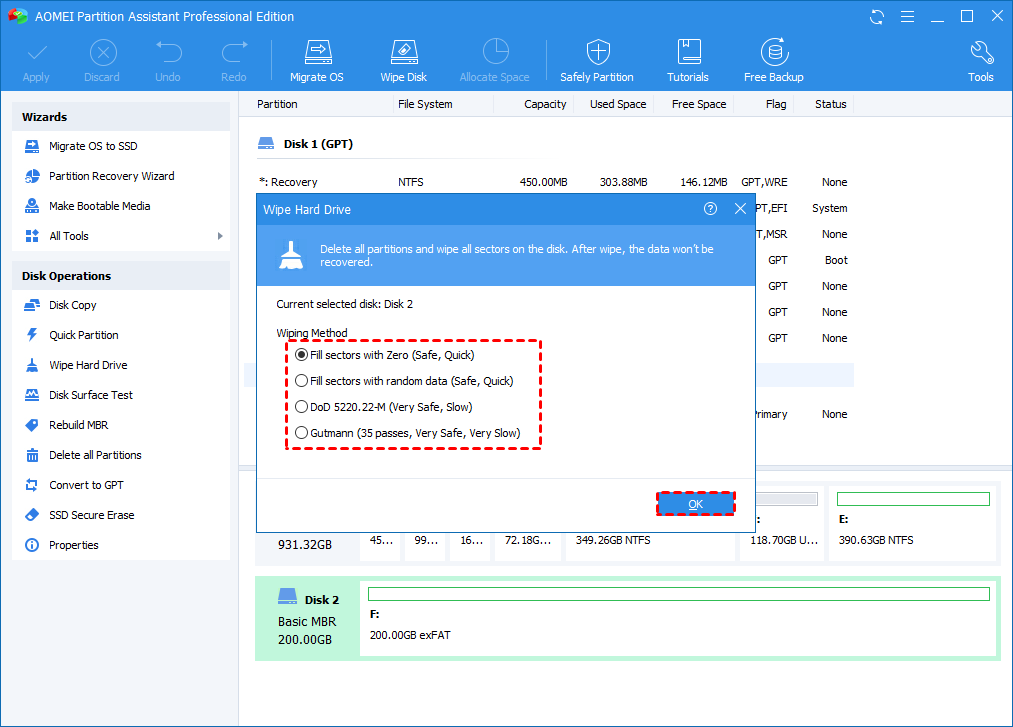Select Disk 2 Basic MBR label
Screen dimensions: 1013x727
click(309, 619)
